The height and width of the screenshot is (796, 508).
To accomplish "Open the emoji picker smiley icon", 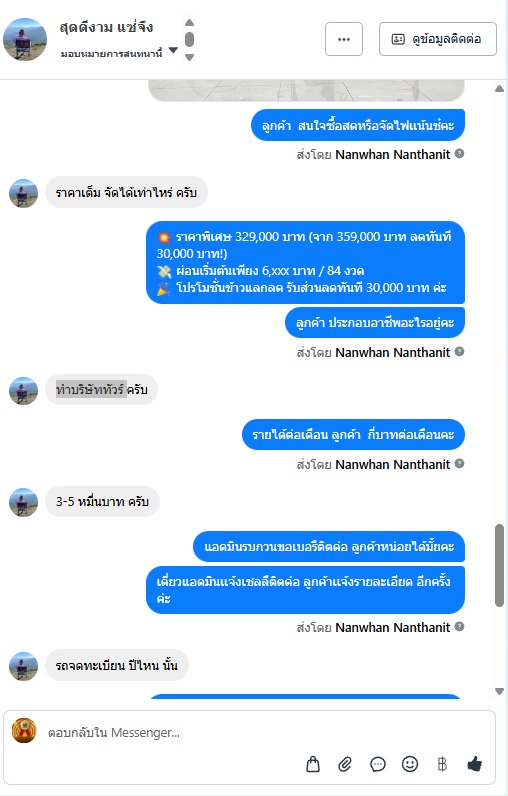I will tap(410, 764).
